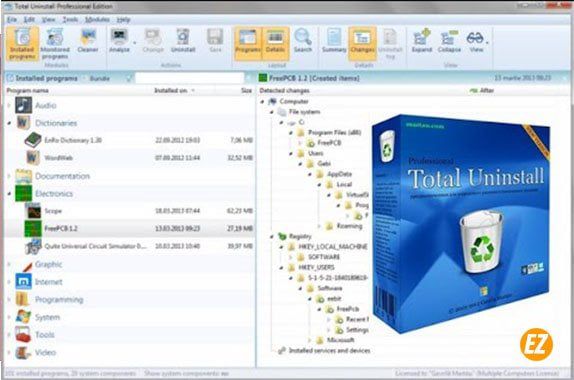Open the Edit menu

pyautogui.click(x=29, y=19)
